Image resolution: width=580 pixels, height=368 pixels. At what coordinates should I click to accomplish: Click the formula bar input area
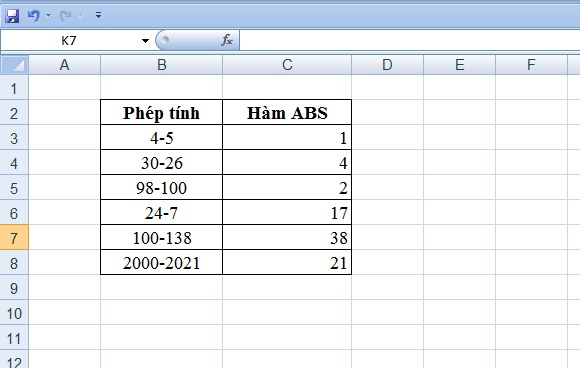pyautogui.click(x=409, y=40)
